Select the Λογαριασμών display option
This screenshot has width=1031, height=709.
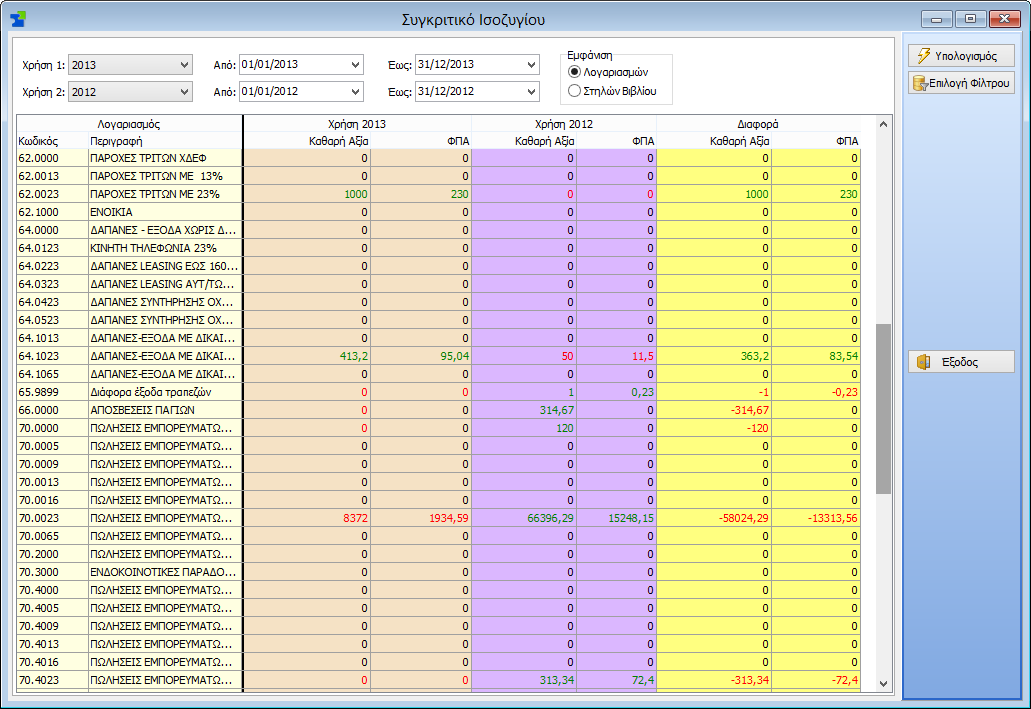(x=574, y=72)
